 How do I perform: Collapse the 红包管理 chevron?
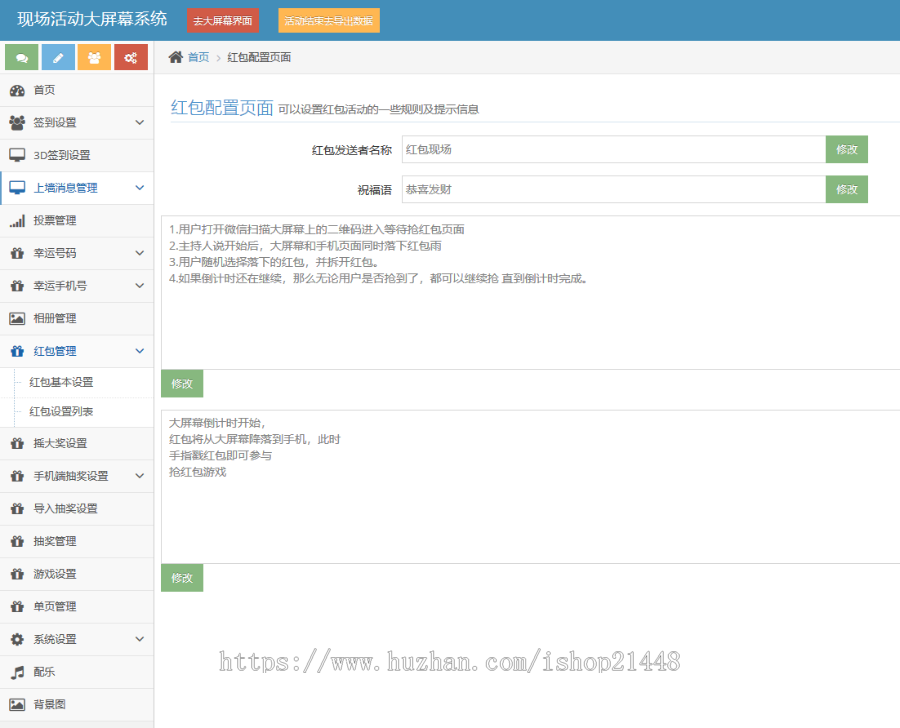click(139, 351)
